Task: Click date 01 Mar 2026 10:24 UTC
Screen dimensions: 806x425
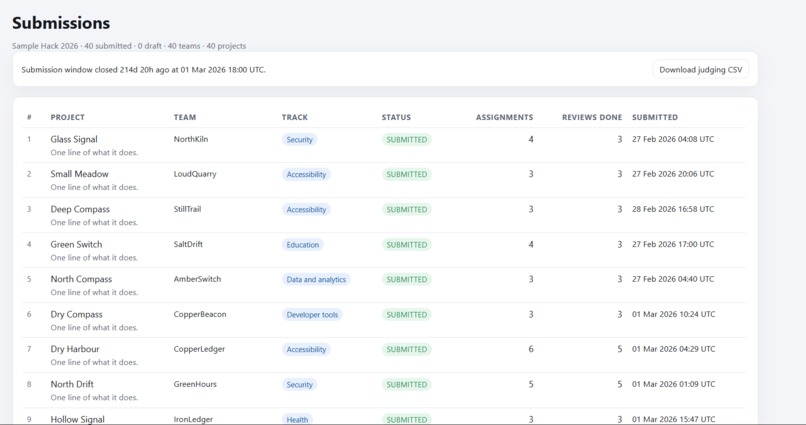Action: point(673,314)
